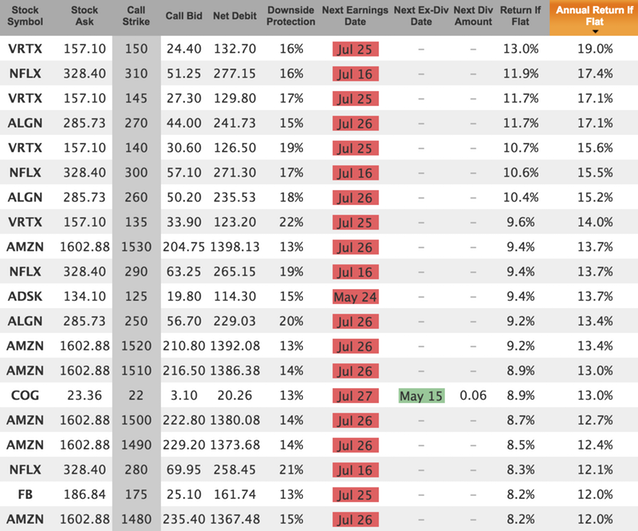Select VRTX symbol in the 140 strike row

pyautogui.click(x=25, y=148)
